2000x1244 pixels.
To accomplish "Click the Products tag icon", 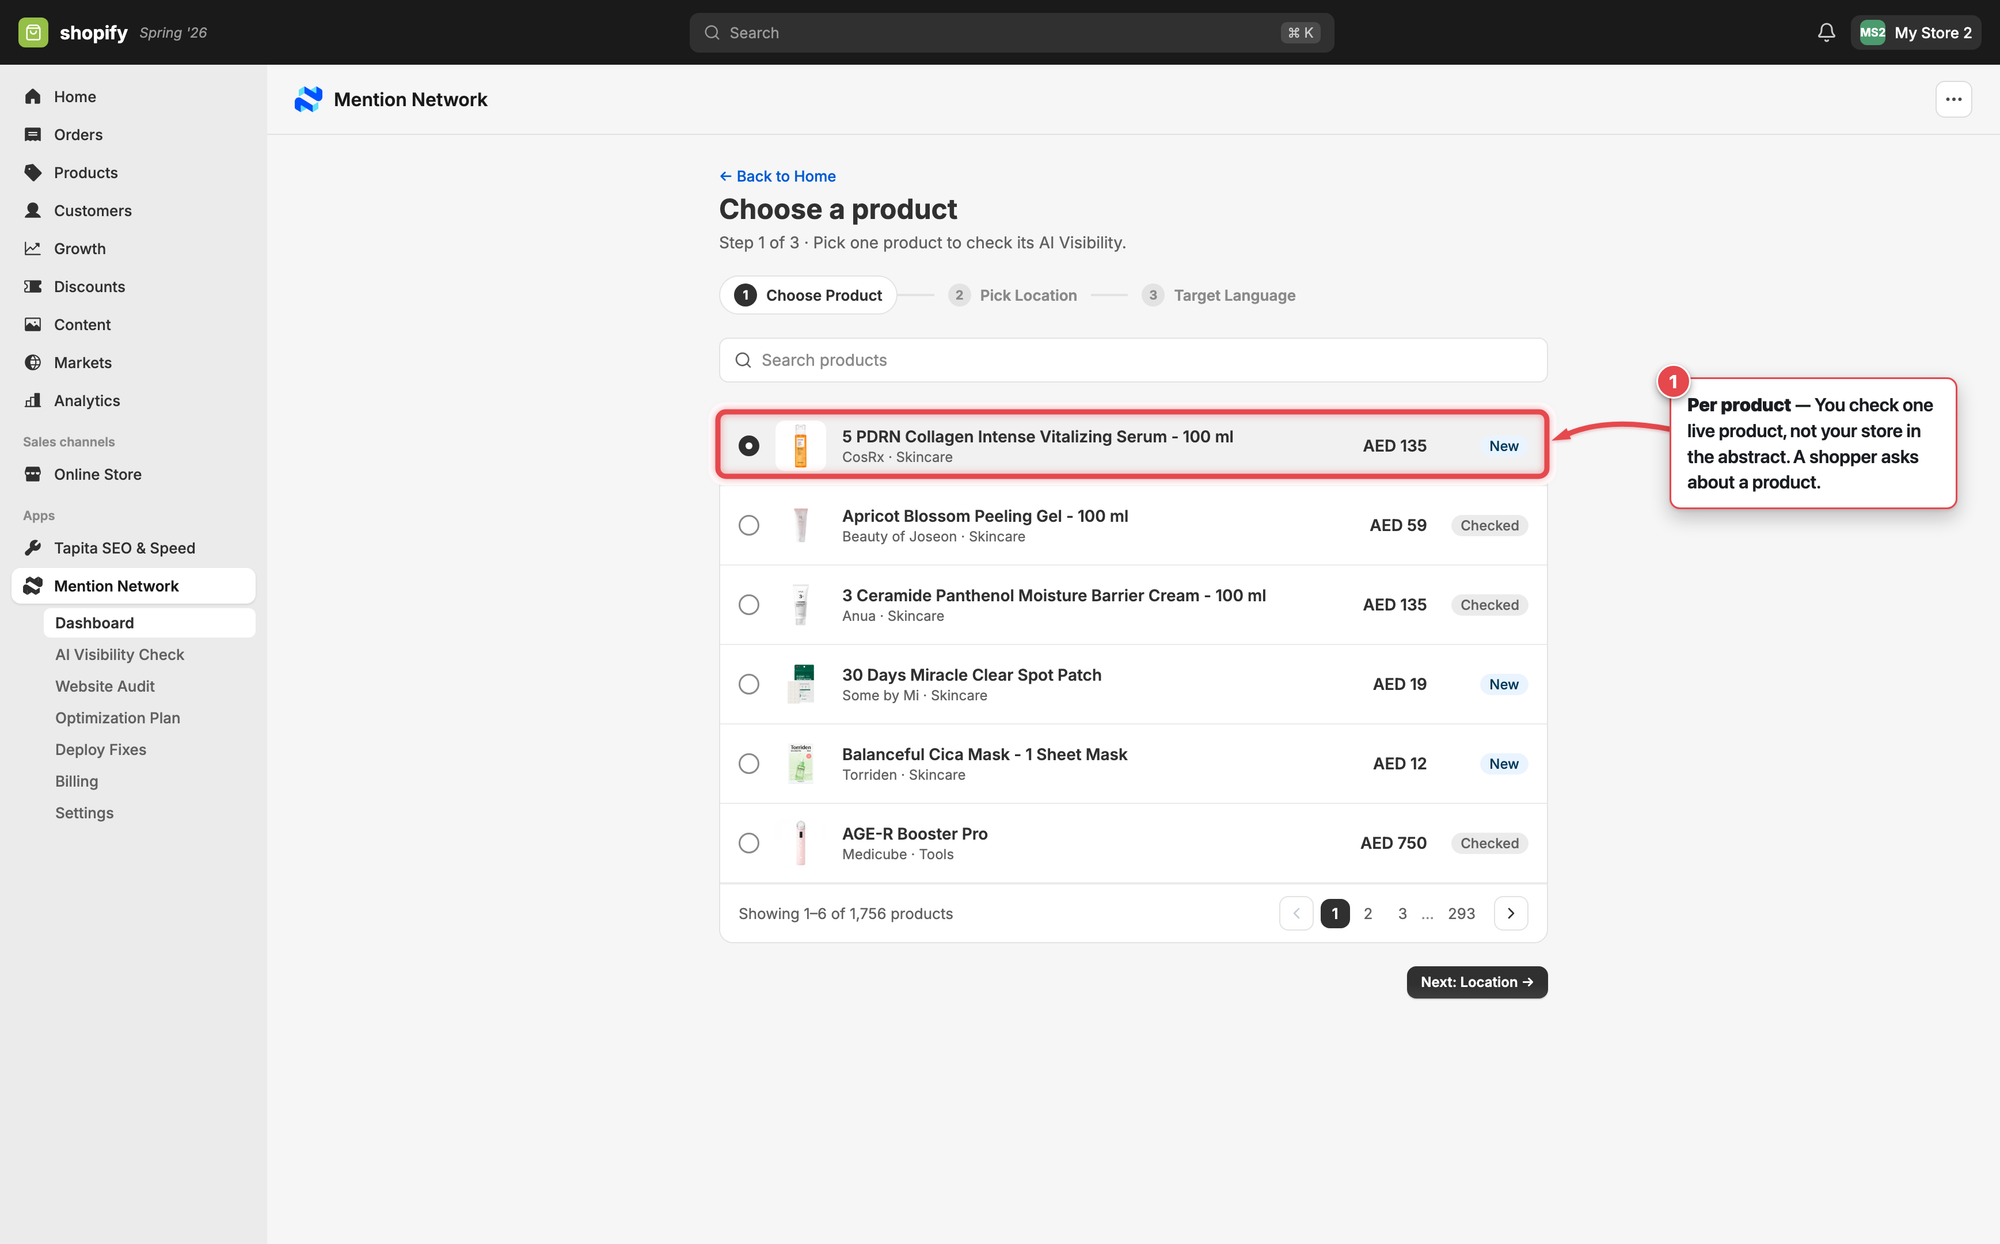I will pos(33,172).
